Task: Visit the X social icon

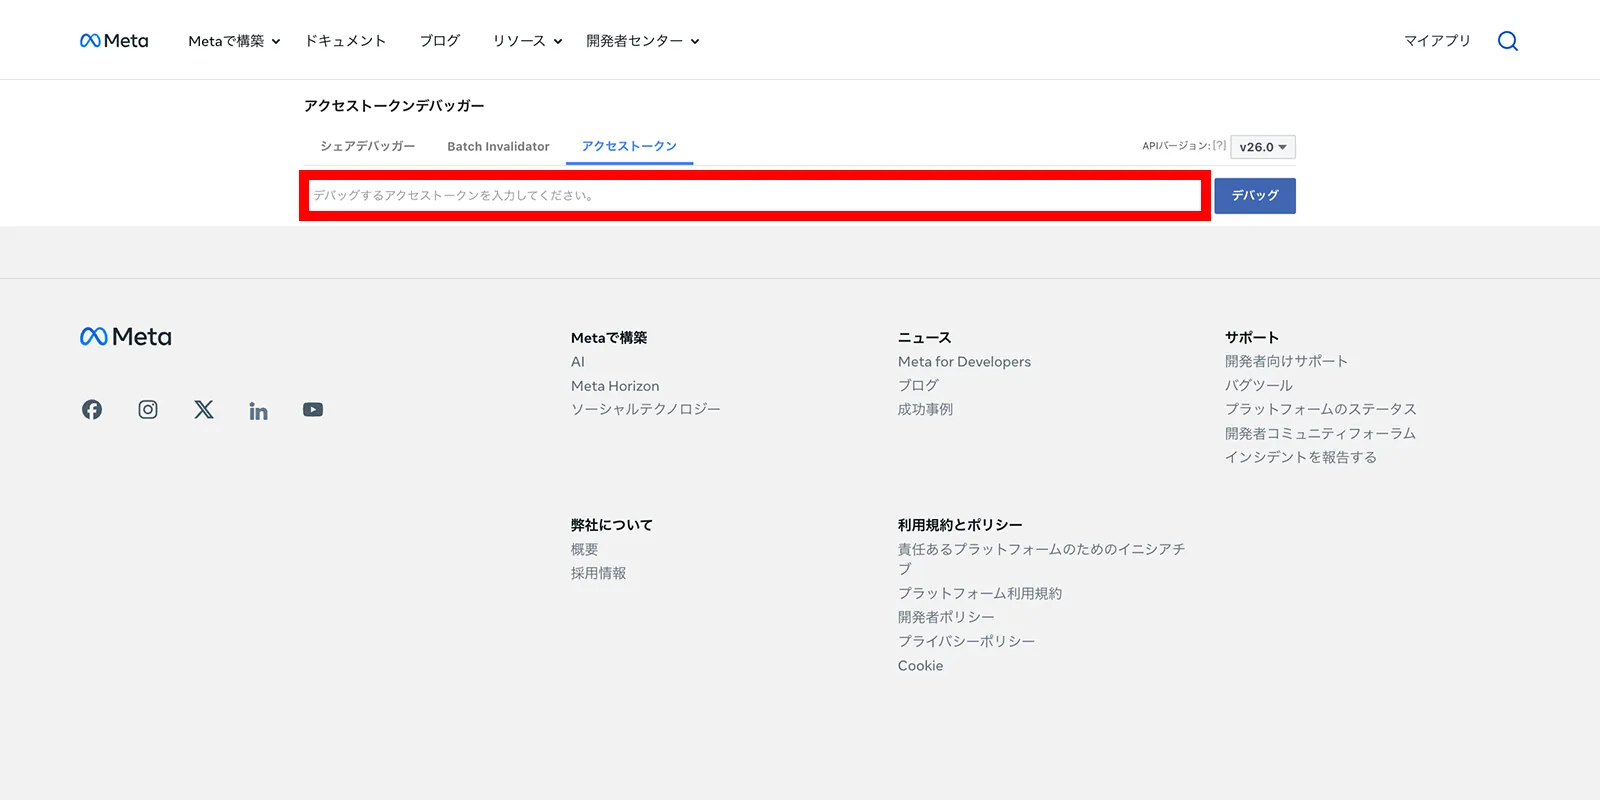Action: [204, 410]
